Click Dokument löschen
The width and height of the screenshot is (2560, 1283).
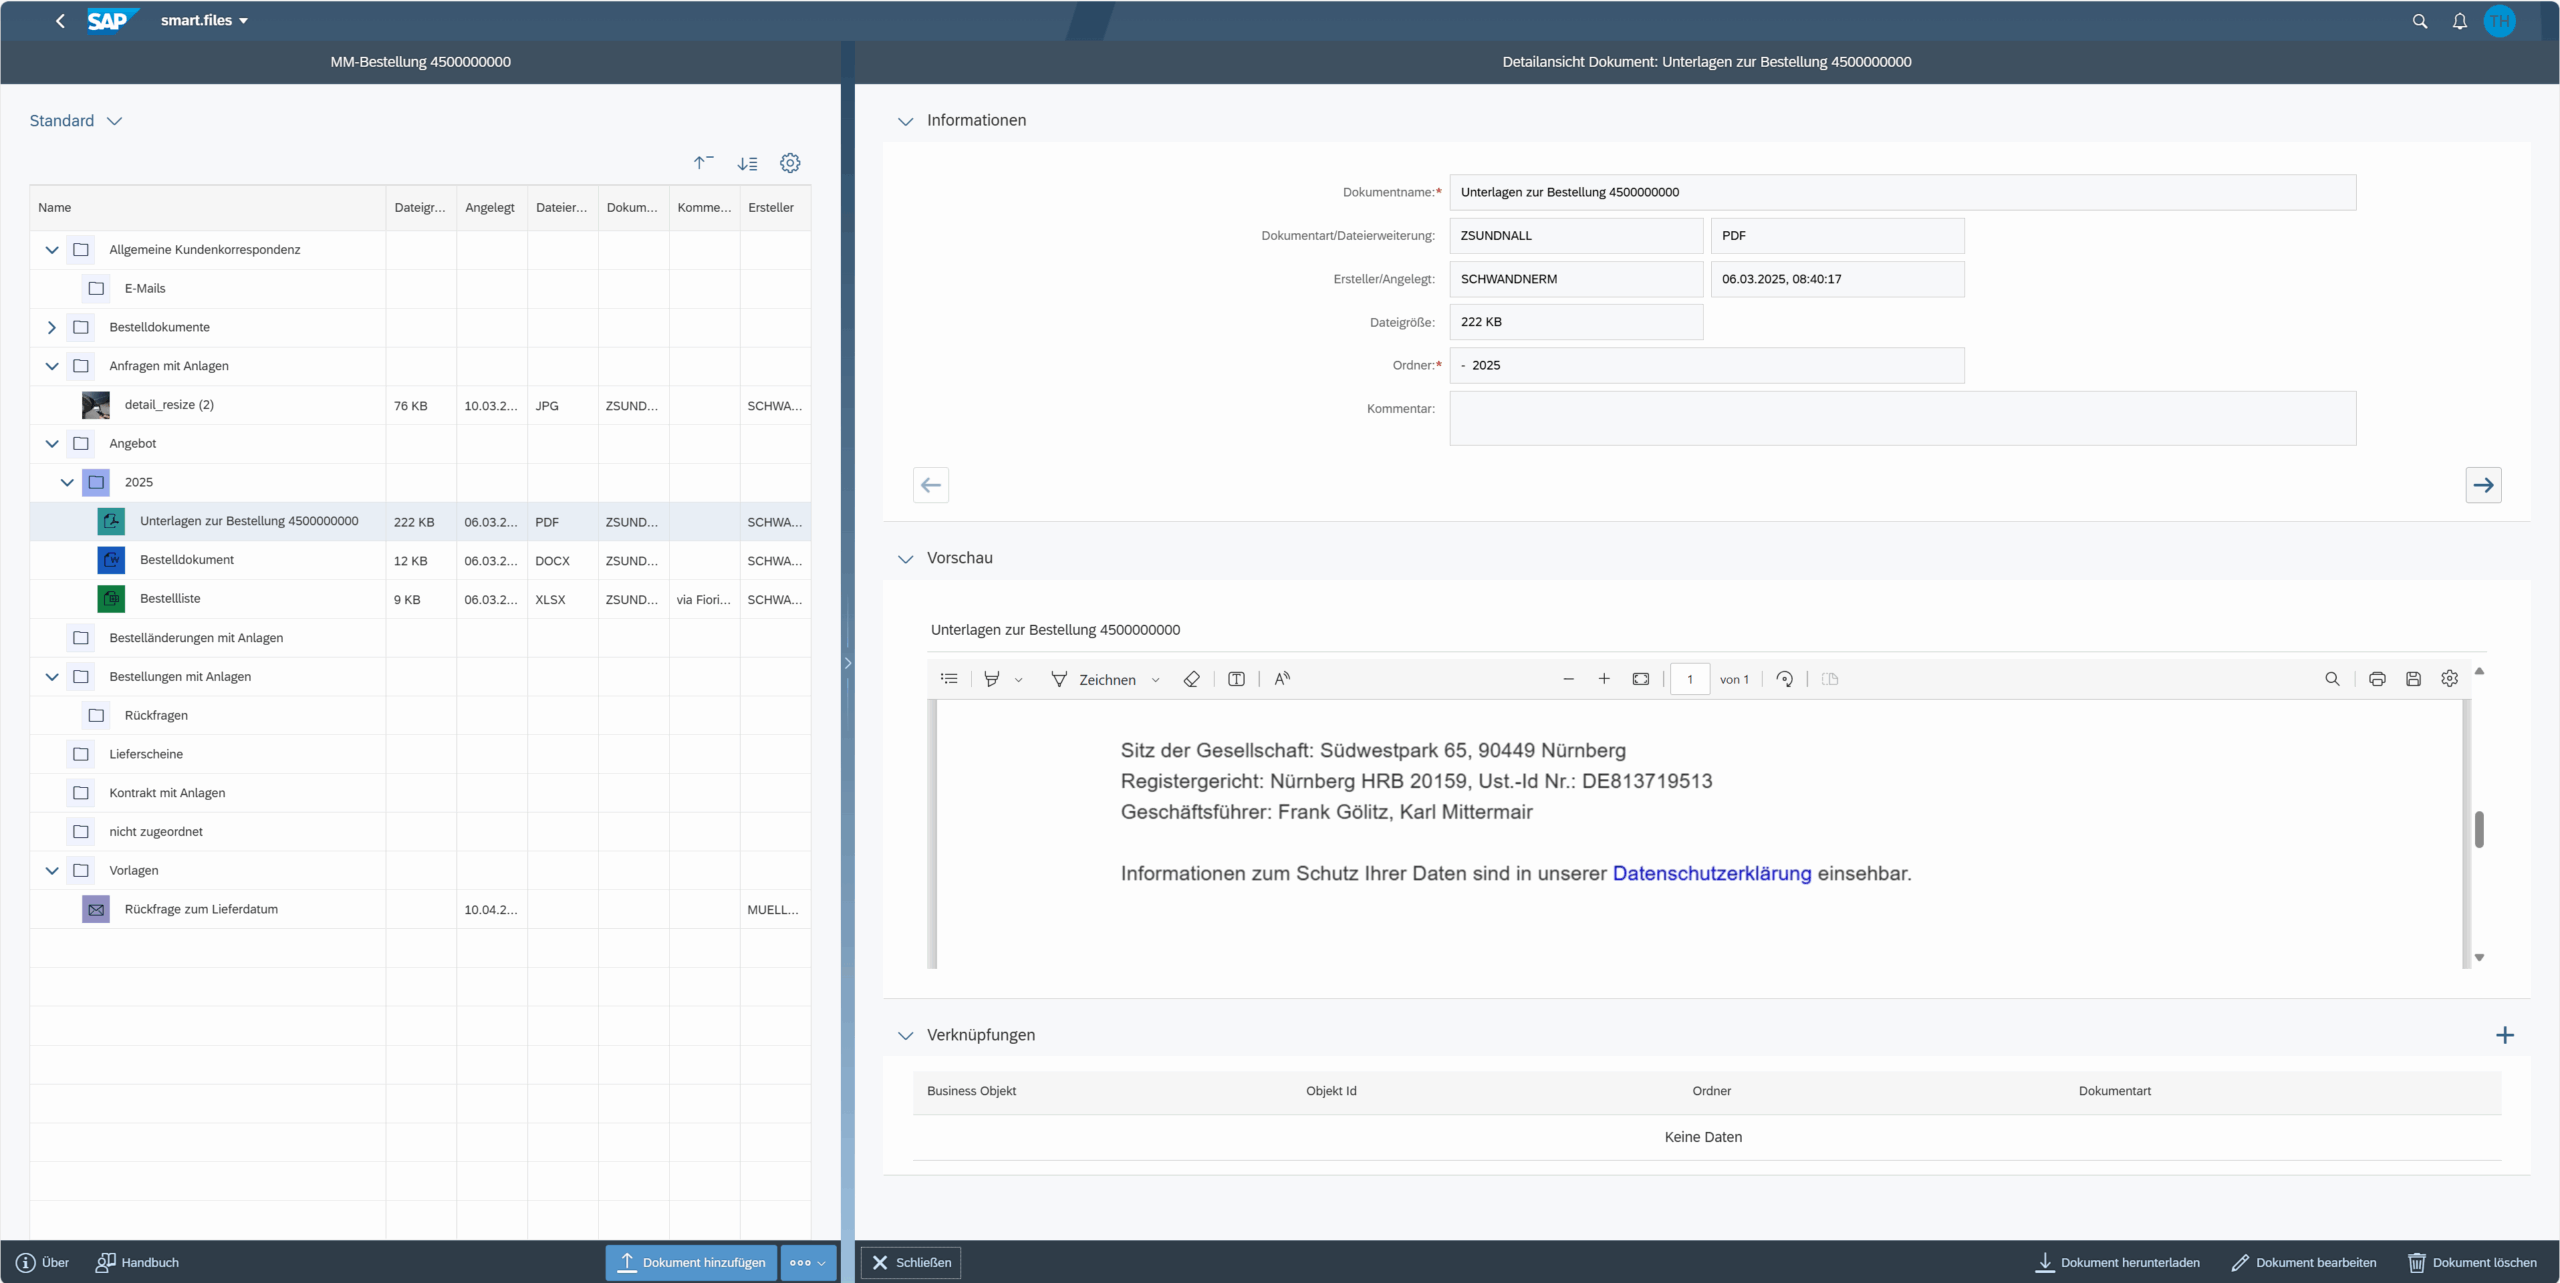(x=2472, y=1263)
